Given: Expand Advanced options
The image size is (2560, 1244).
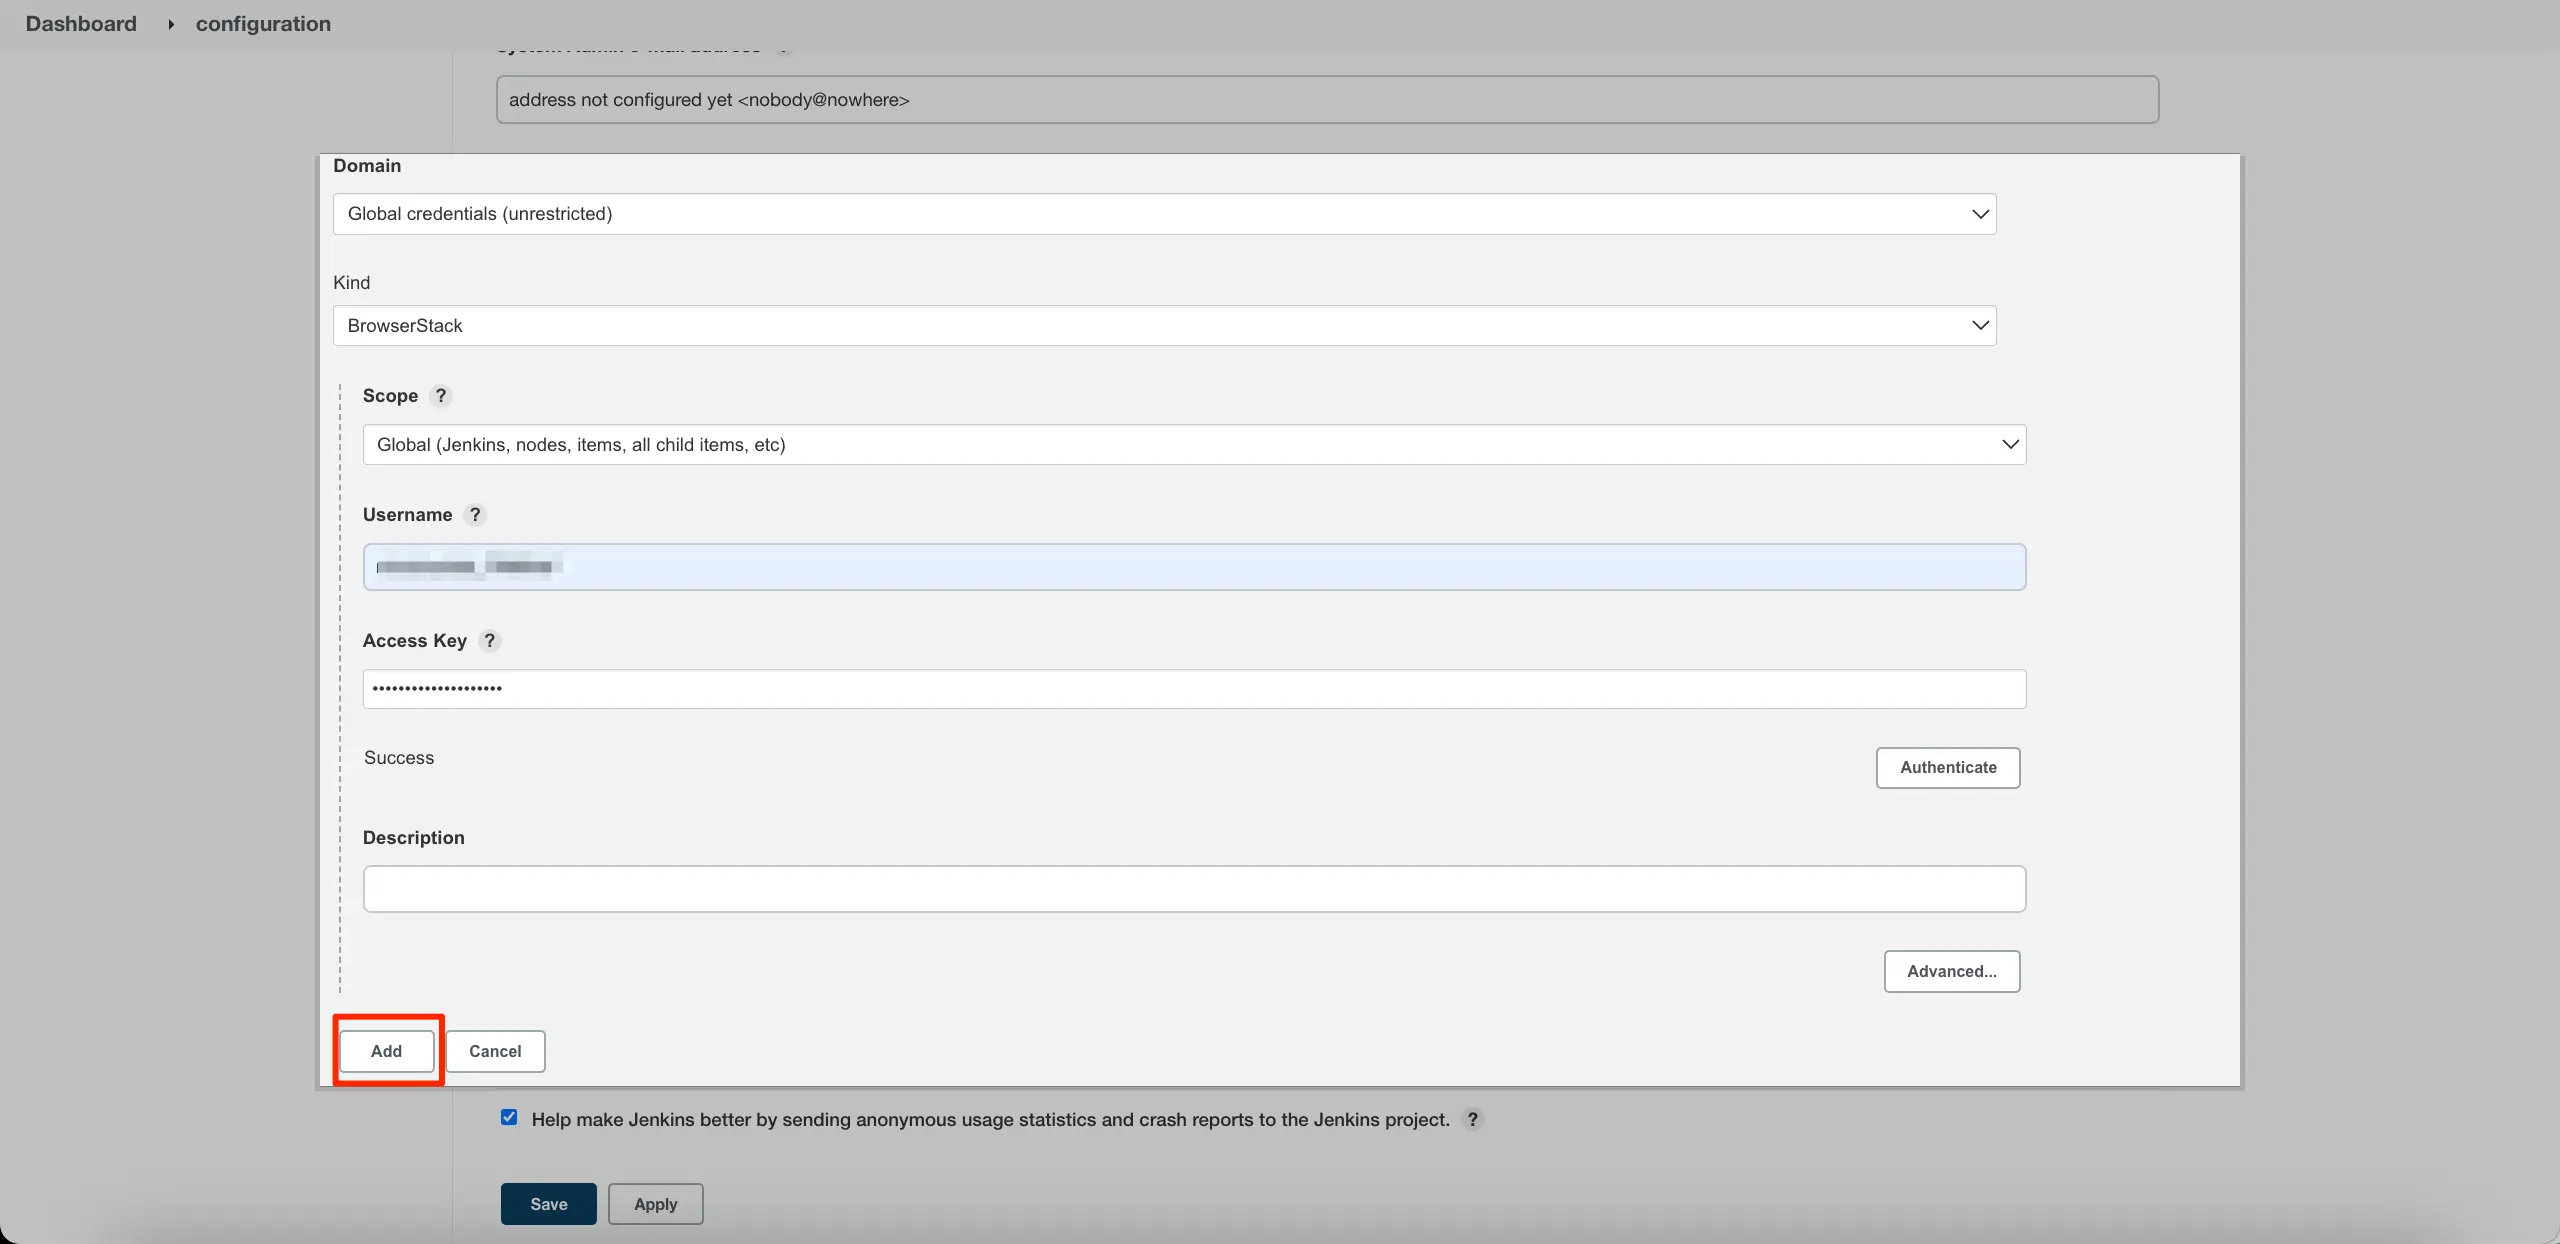Looking at the screenshot, I should [1951, 971].
